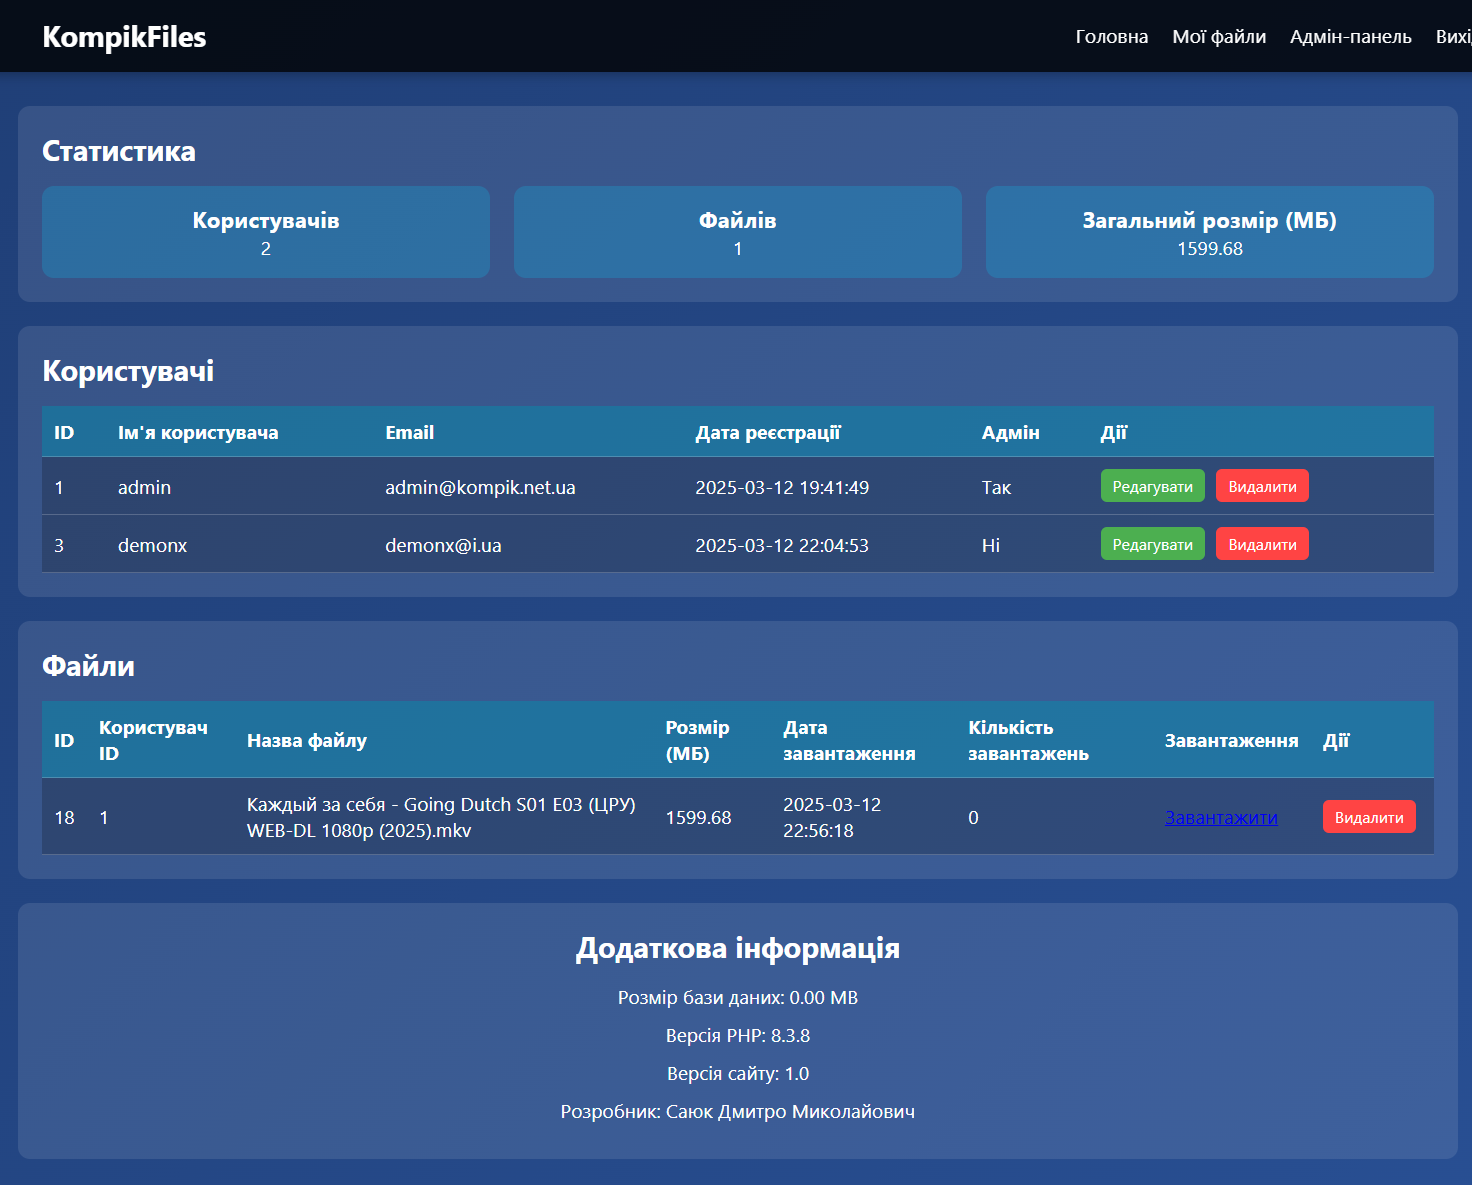Go to Мої файли page

point(1218,37)
